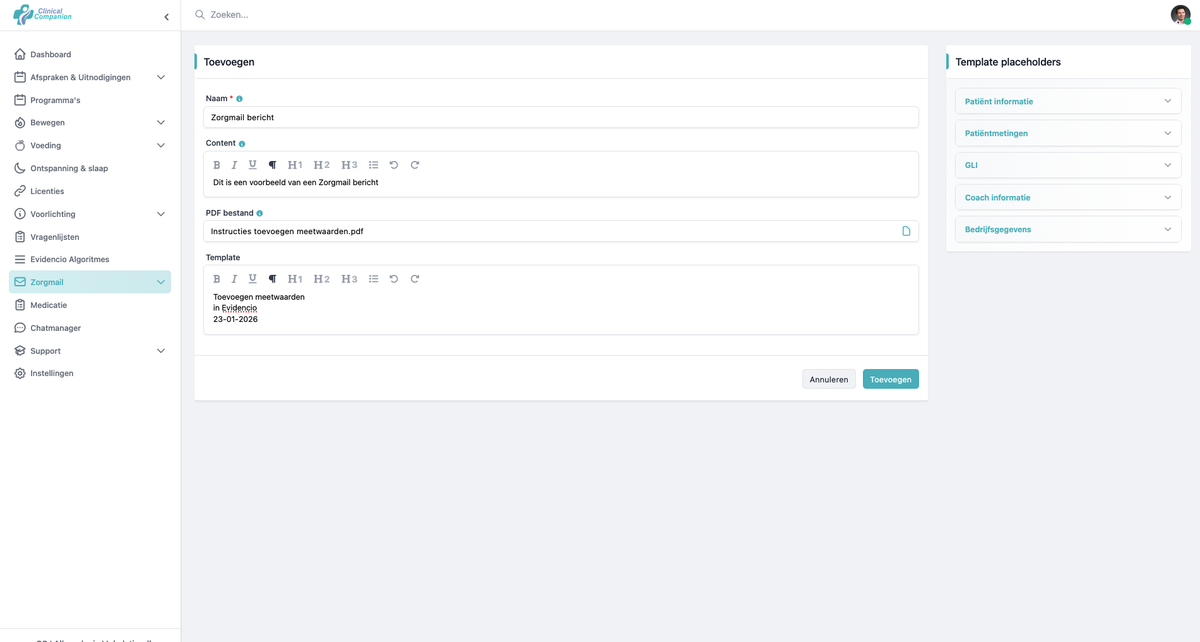Expand Coach informatie placeholders
This screenshot has width=1200, height=642.
1068,197
